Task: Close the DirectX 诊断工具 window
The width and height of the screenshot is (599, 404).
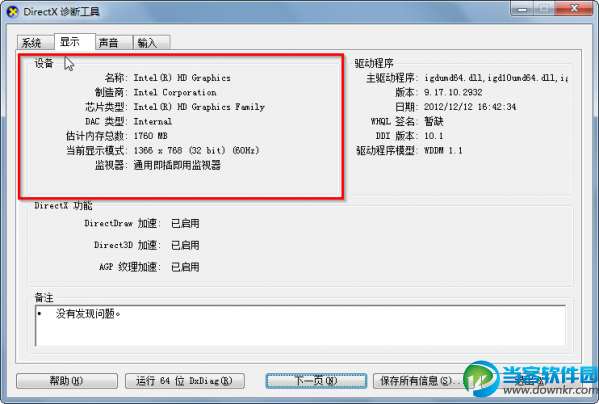Action: 574,8
